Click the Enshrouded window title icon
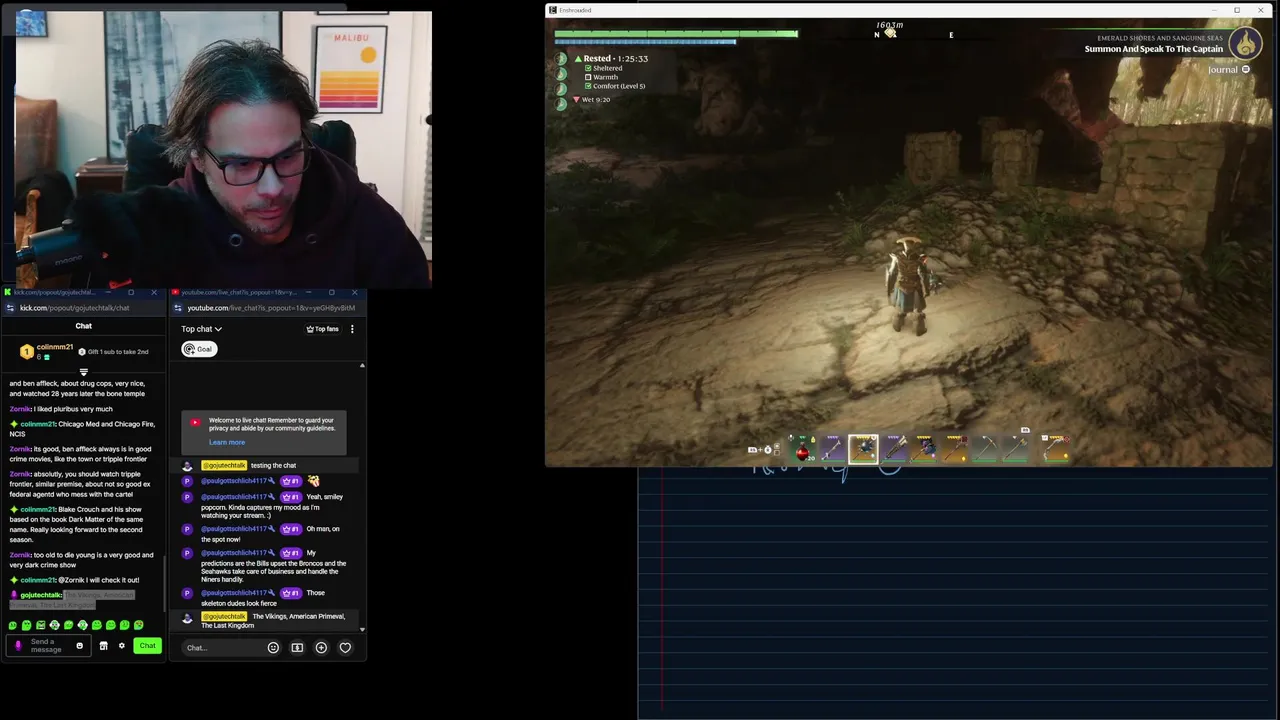 (x=552, y=10)
